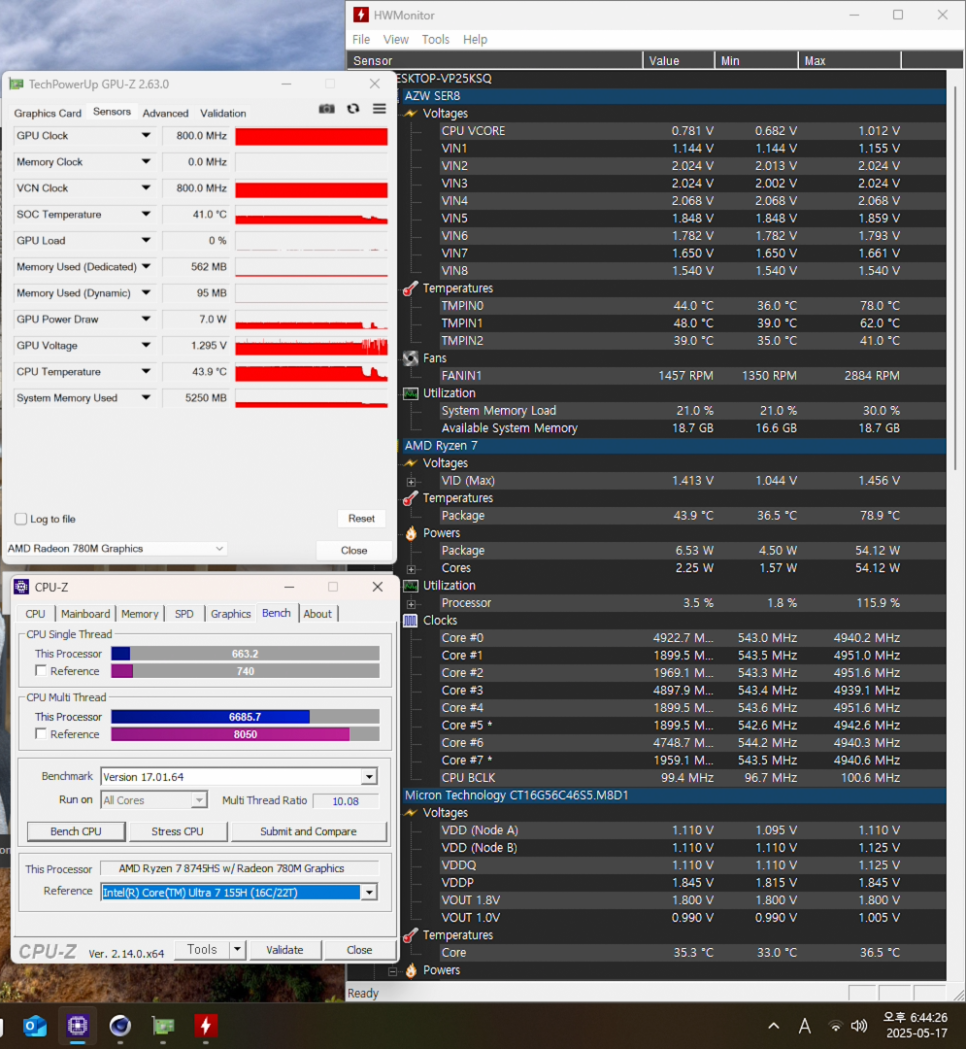Click the GPU Voltage sensor graph

[311, 346]
